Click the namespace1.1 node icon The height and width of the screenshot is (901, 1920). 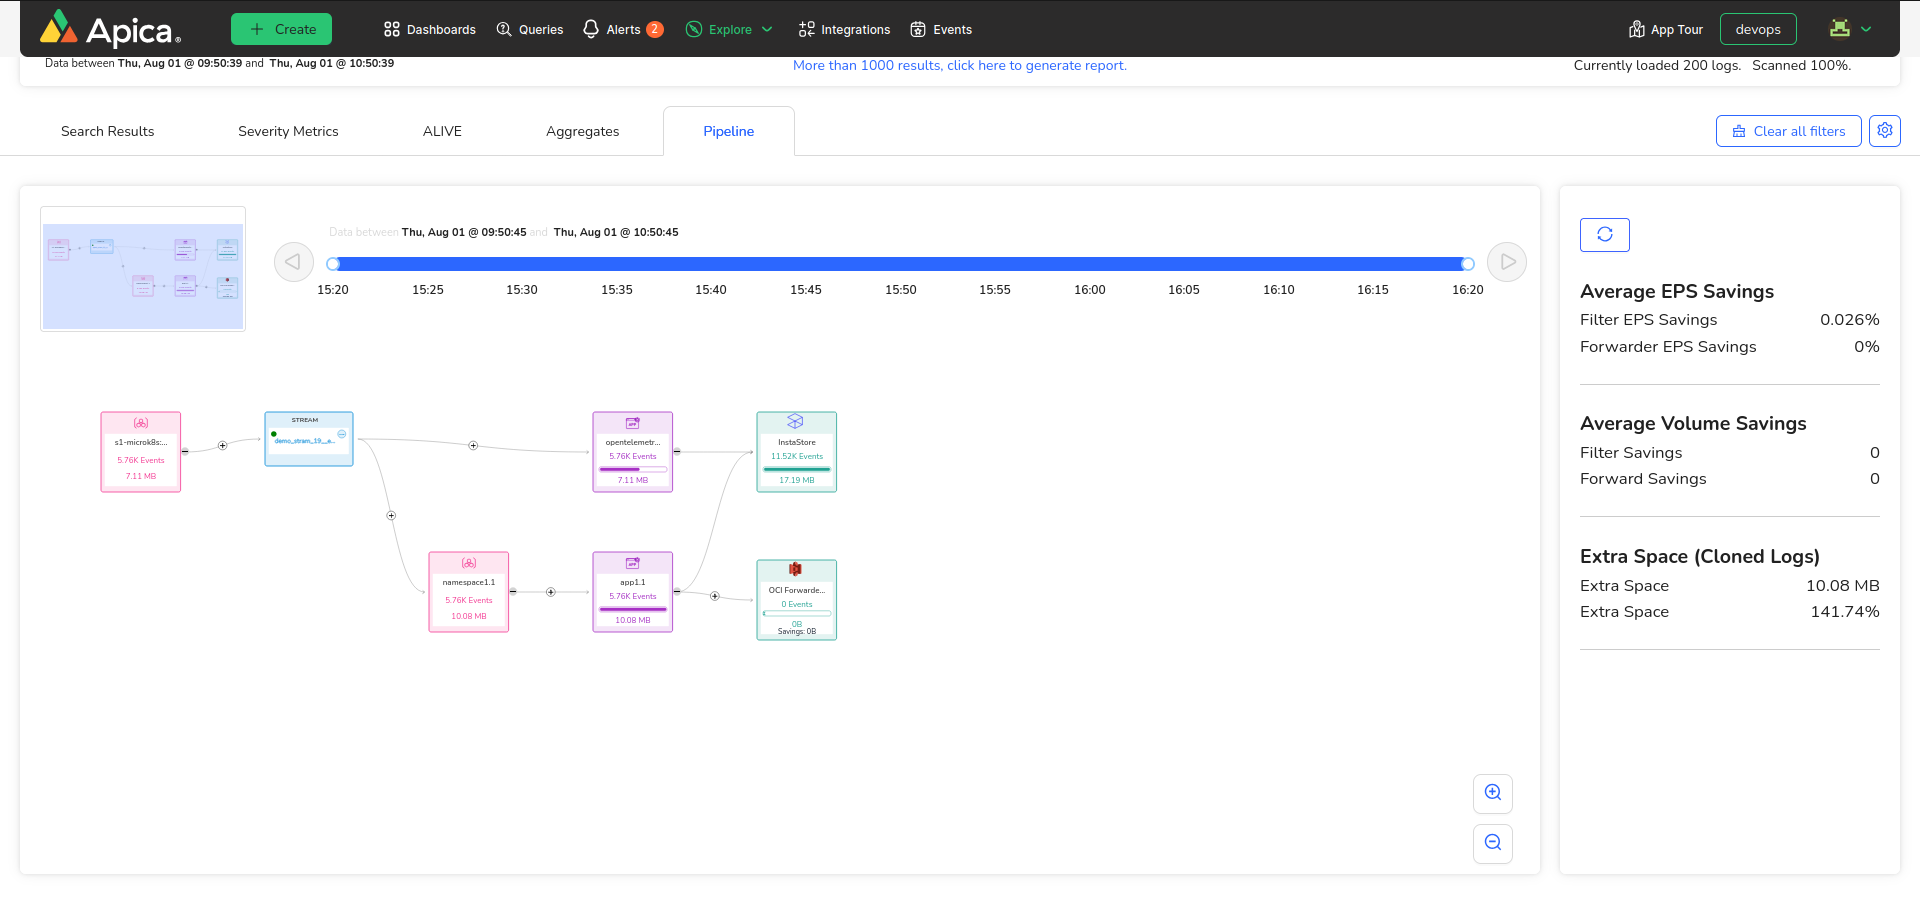[x=468, y=563]
